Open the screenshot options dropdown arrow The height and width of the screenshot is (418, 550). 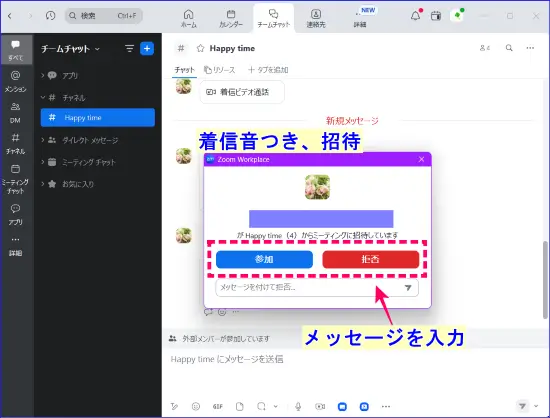pos(276,406)
